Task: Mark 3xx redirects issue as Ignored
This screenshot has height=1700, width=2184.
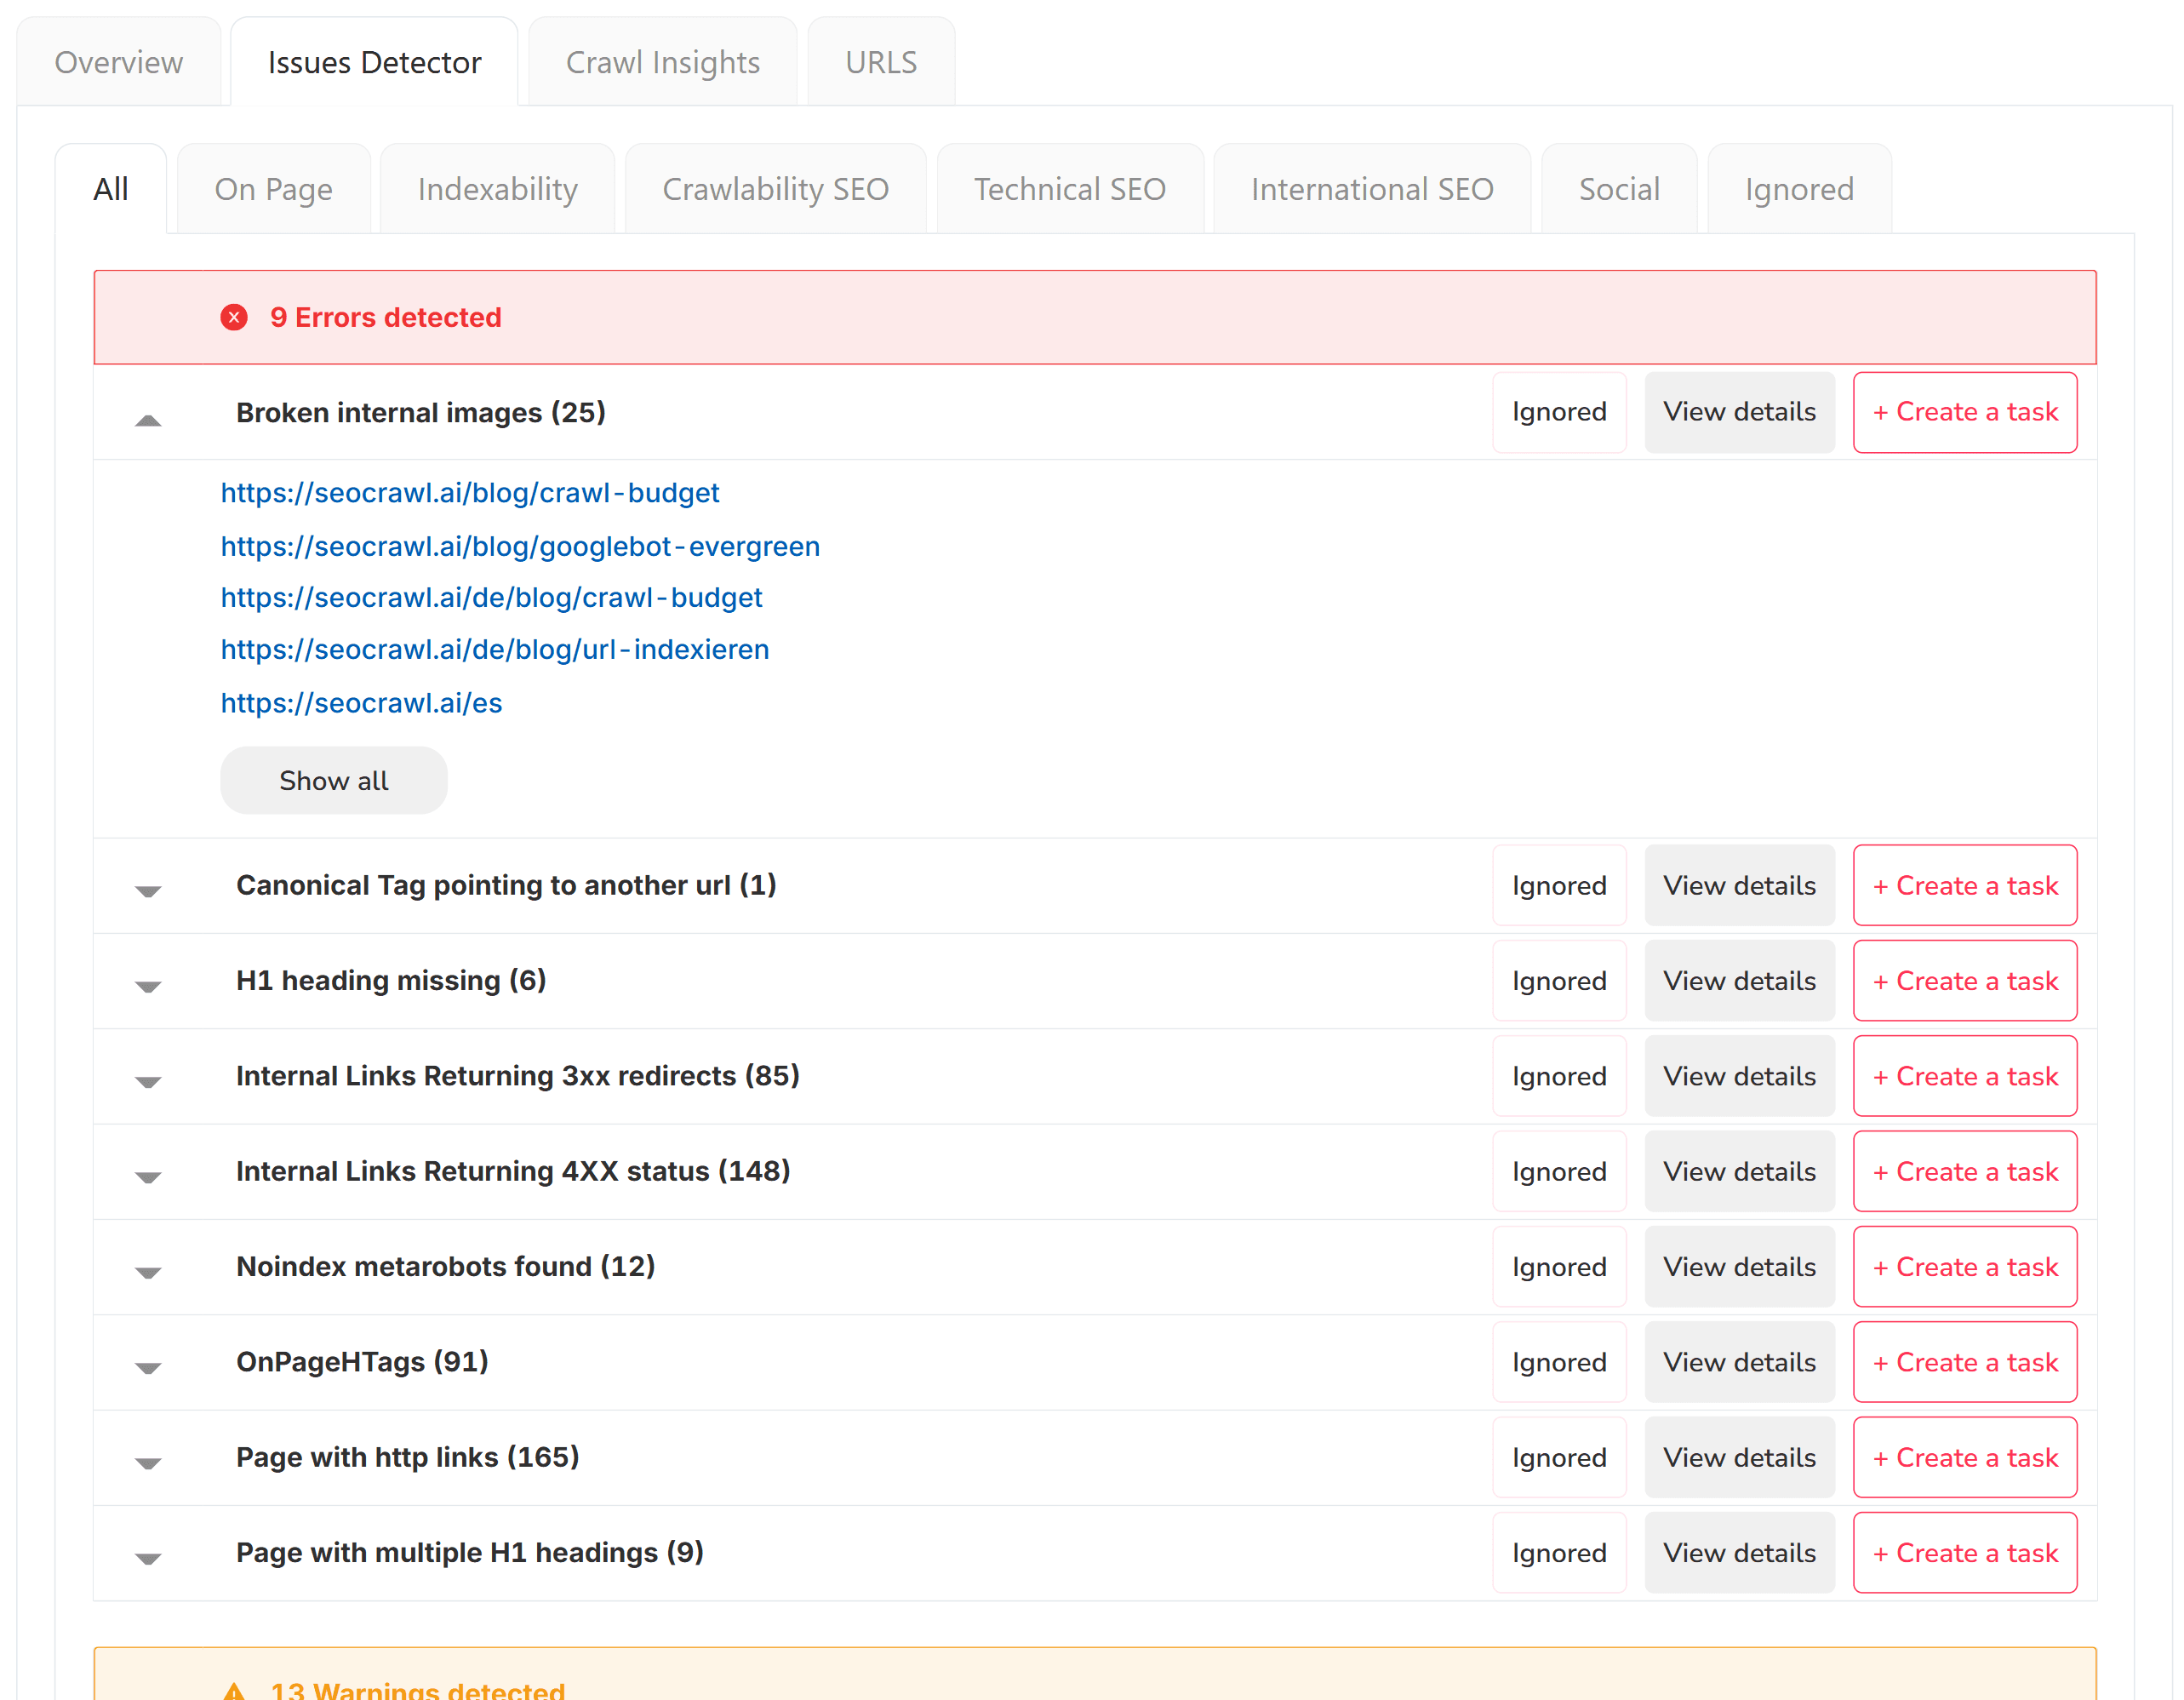Action: click(1559, 1077)
